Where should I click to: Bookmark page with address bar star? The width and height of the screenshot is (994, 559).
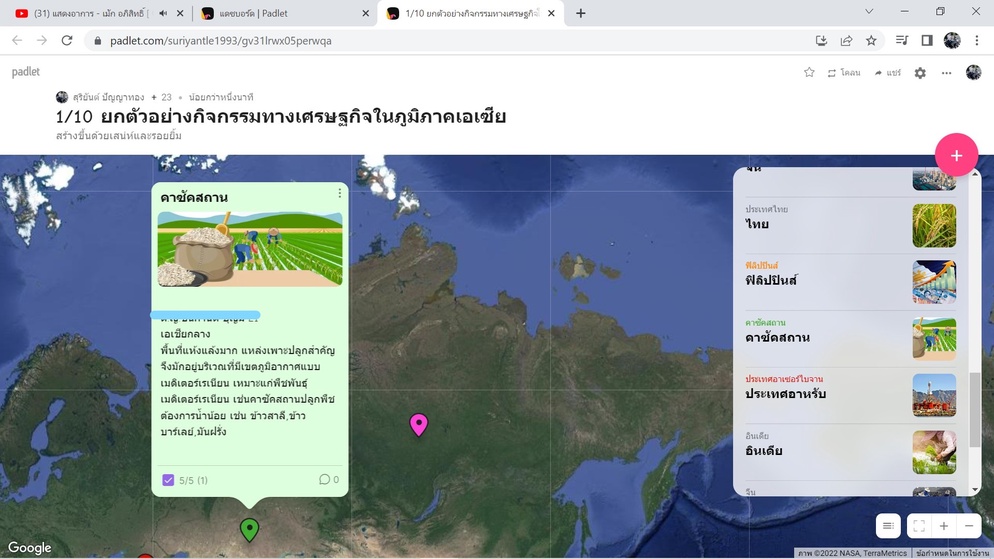[871, 41]
